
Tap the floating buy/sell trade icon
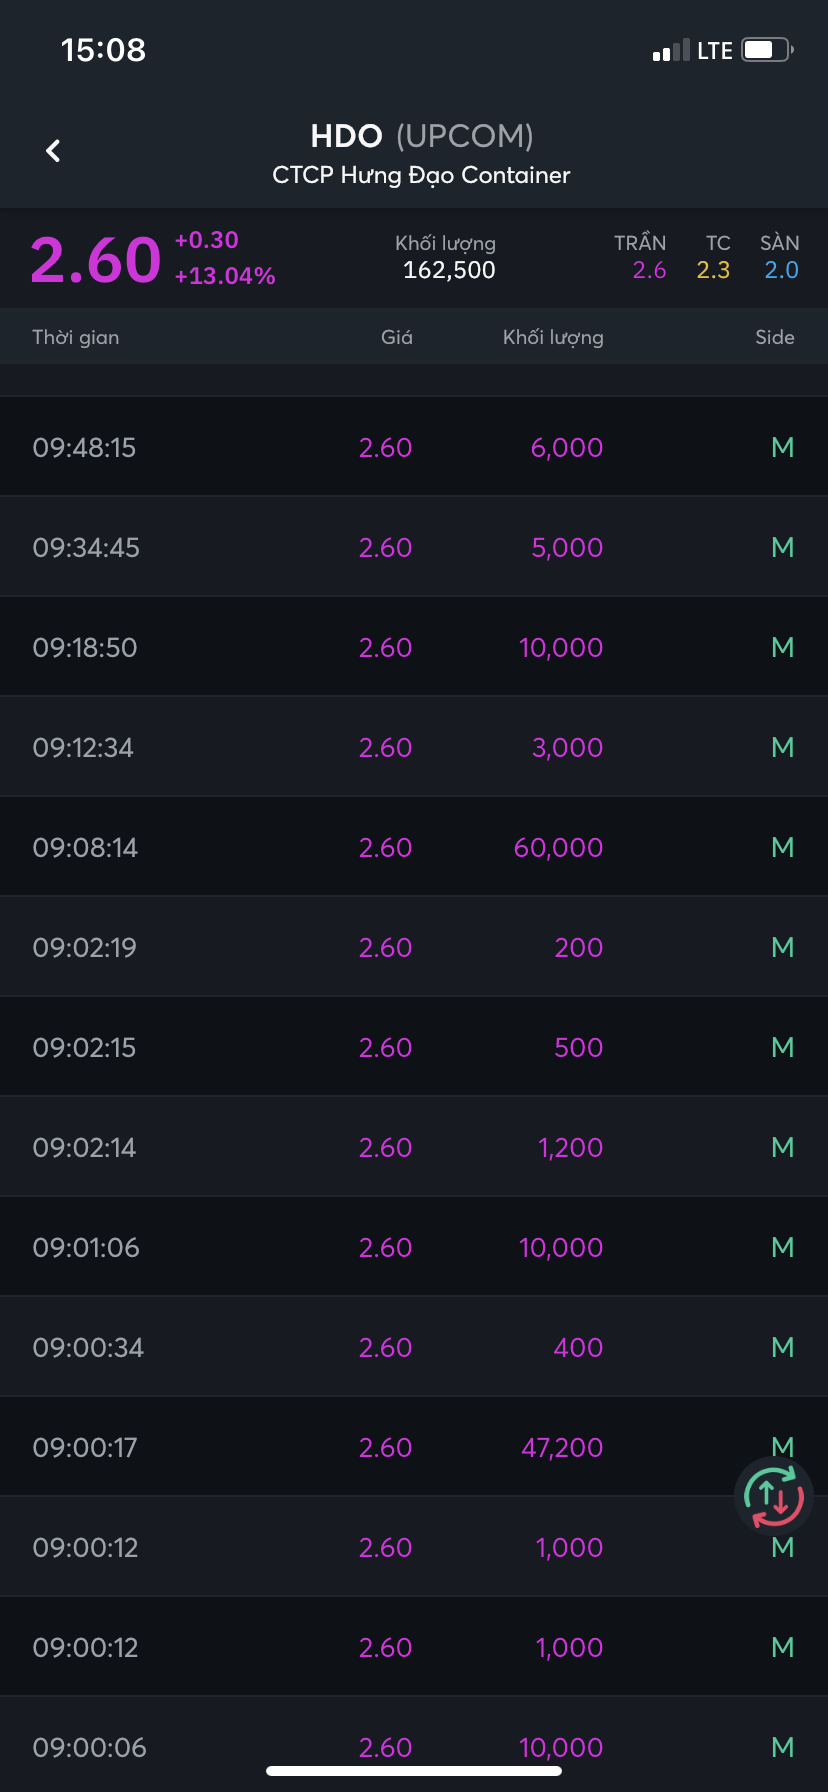[773, 1497]
